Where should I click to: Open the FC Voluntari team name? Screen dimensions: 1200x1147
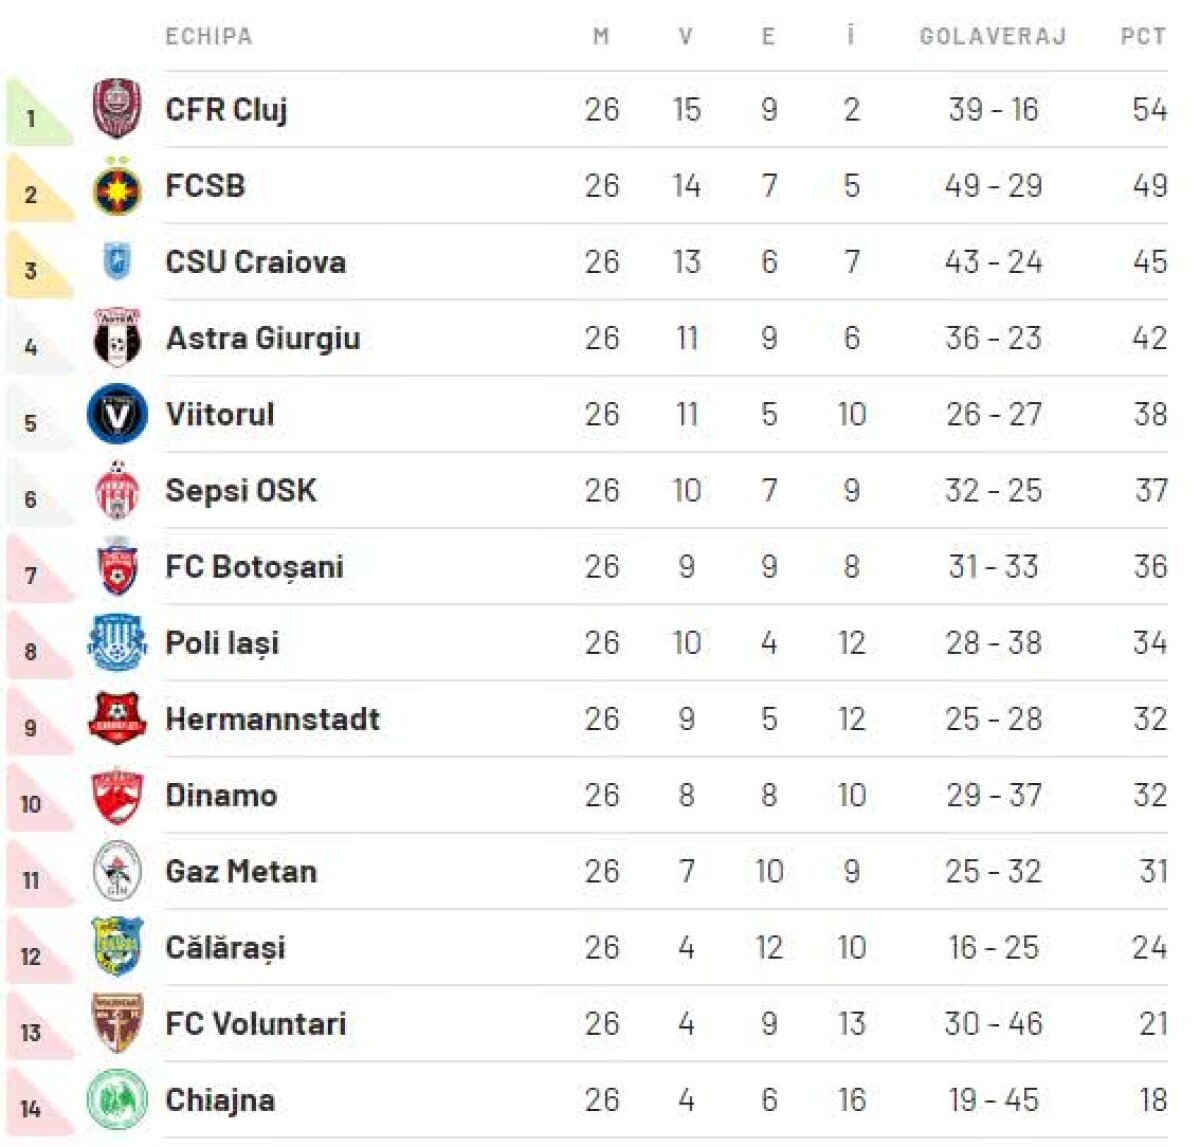click(x=256, y=1024)
